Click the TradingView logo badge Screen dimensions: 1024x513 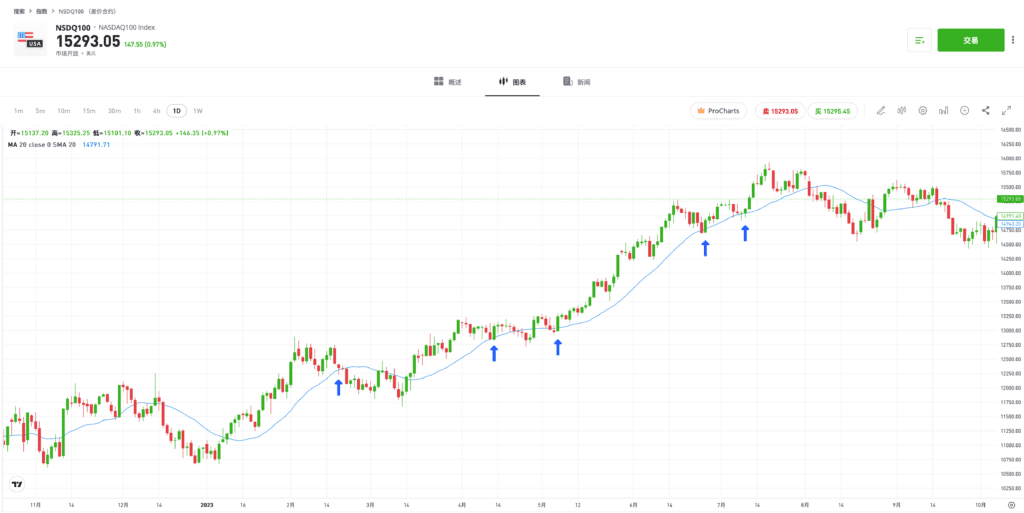(18, 484)
